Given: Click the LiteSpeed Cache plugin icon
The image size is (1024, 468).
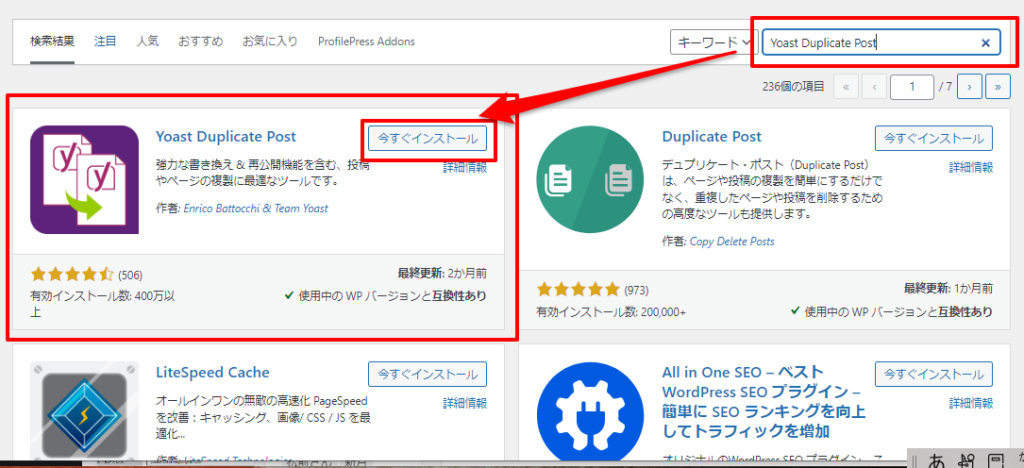Looking at the screenshot, I should pyautogui.click(x=84, y=411).
